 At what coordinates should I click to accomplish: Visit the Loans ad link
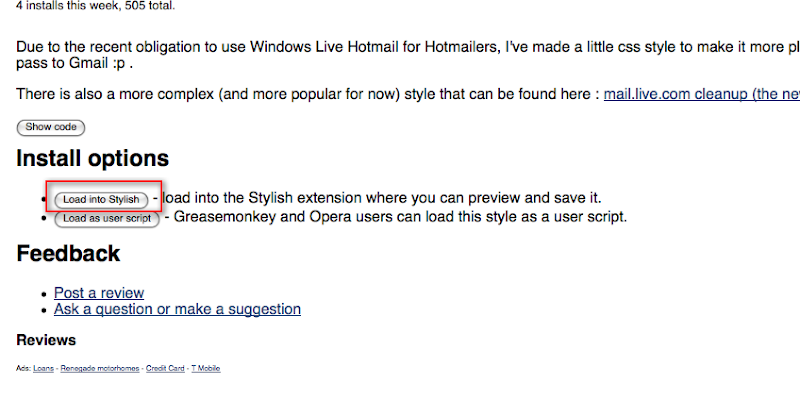click(x=43, y=368)
